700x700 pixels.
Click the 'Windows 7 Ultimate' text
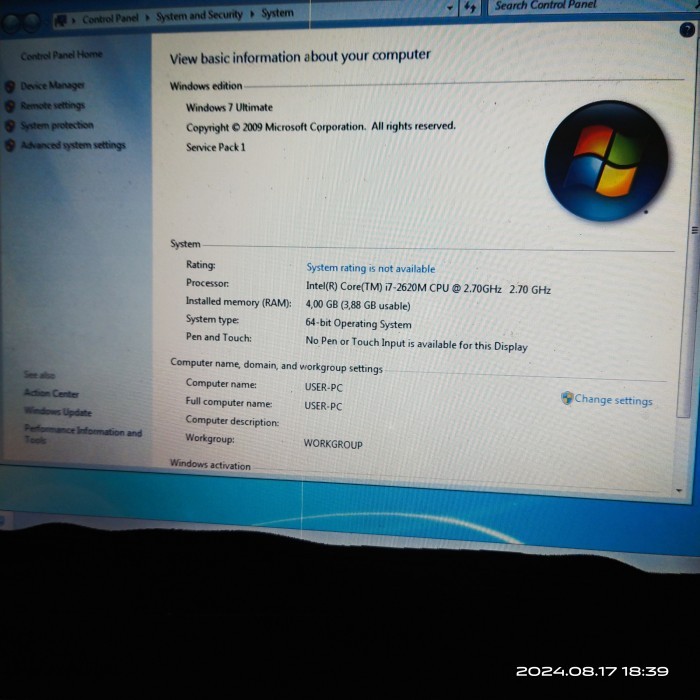tap(229, 108)
